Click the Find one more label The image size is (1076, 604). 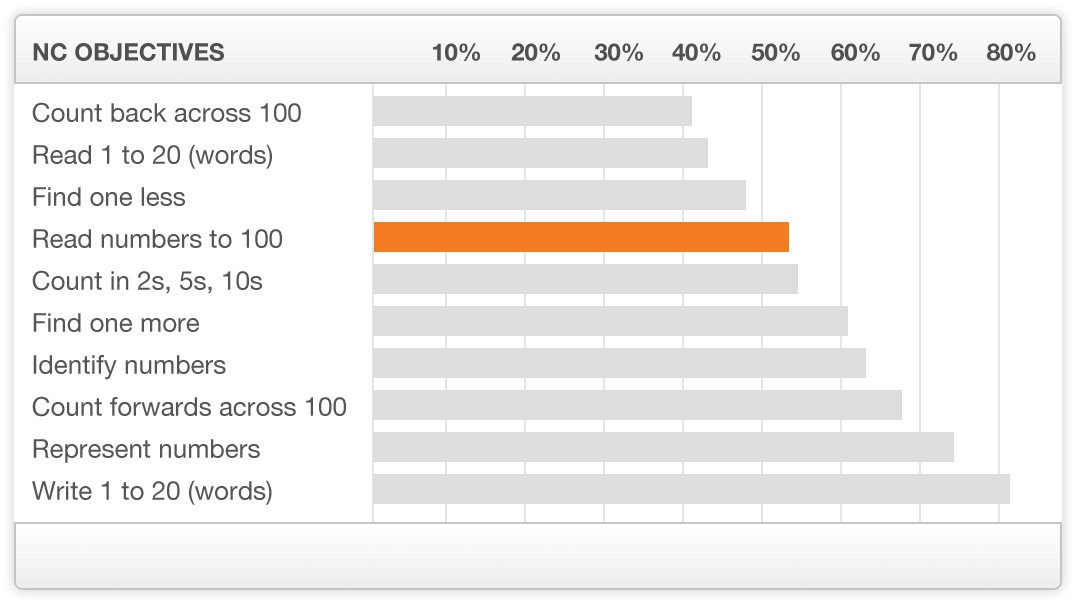coord(116,323)
